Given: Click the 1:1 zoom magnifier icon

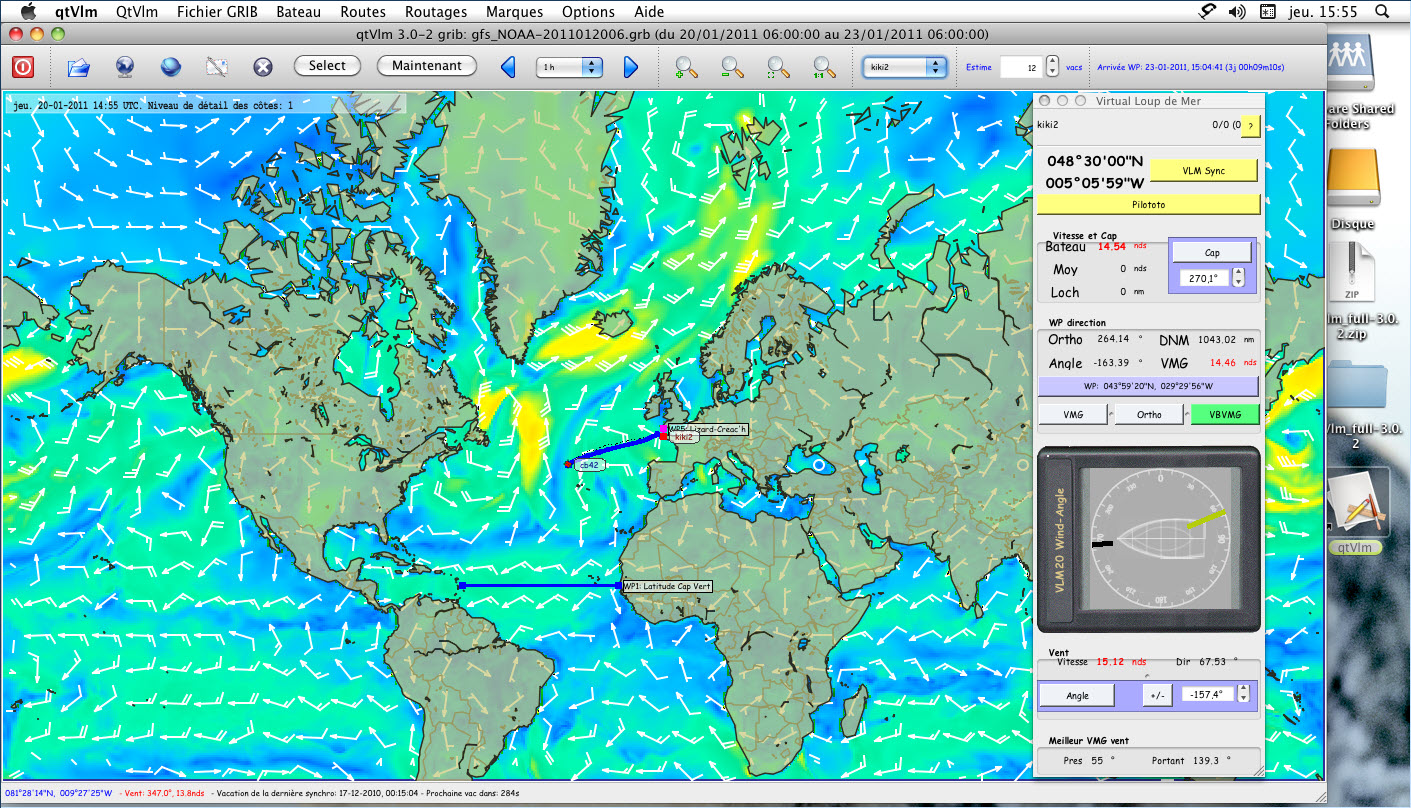Looking at the screenshot, I should [824, 67].
